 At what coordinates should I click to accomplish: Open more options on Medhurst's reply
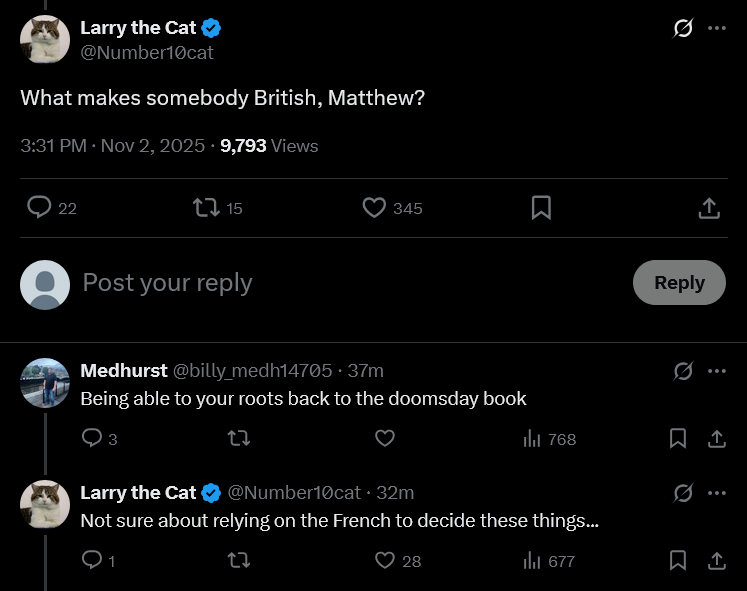click(x=716, y=371)
